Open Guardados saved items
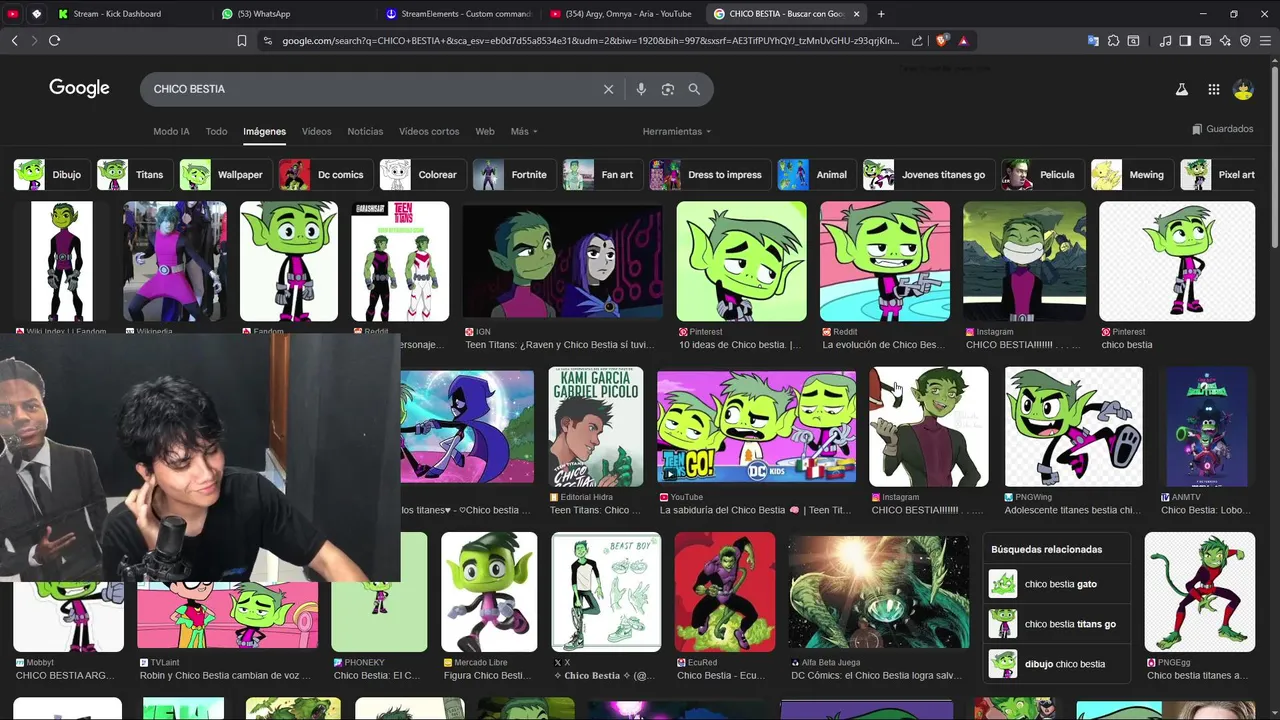The image size is (1280, 720). coord(1223,129)
